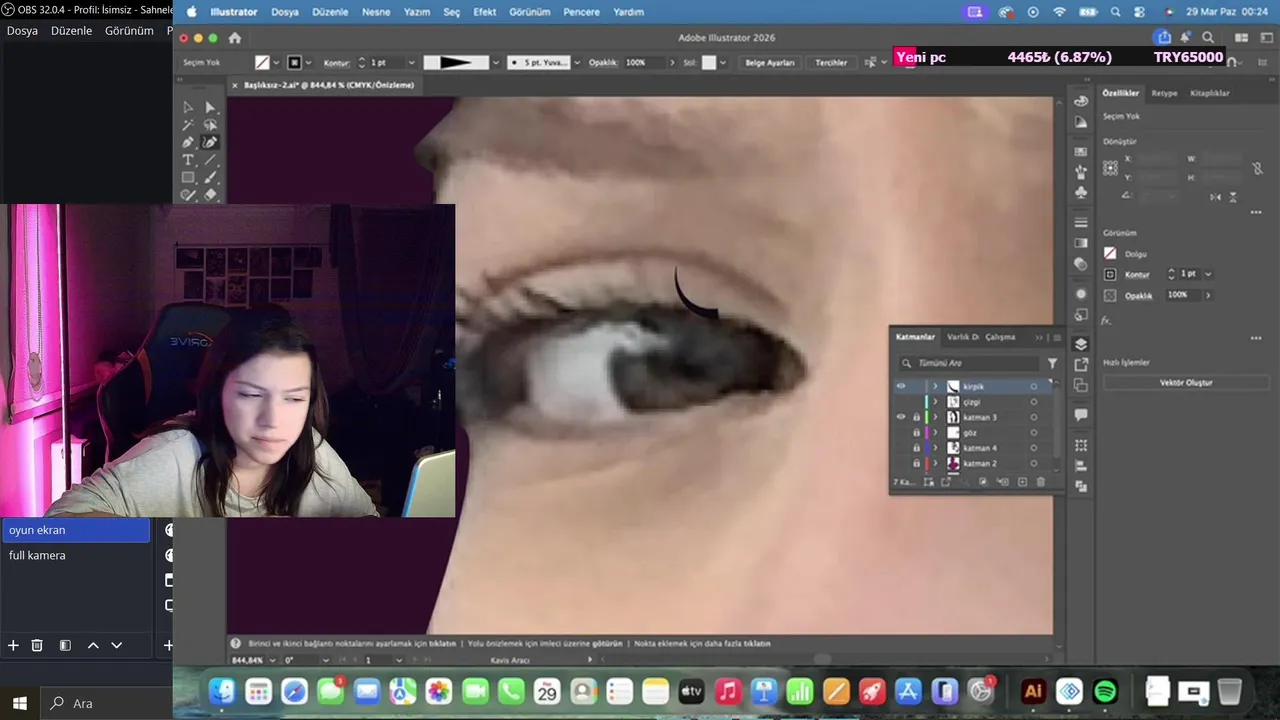Open variable width profile dropdown
The image size is (1280, 720).
click(496, 62)
